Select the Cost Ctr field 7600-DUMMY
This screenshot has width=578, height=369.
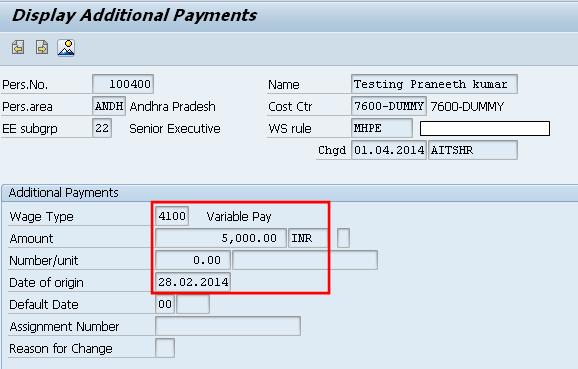389,106
